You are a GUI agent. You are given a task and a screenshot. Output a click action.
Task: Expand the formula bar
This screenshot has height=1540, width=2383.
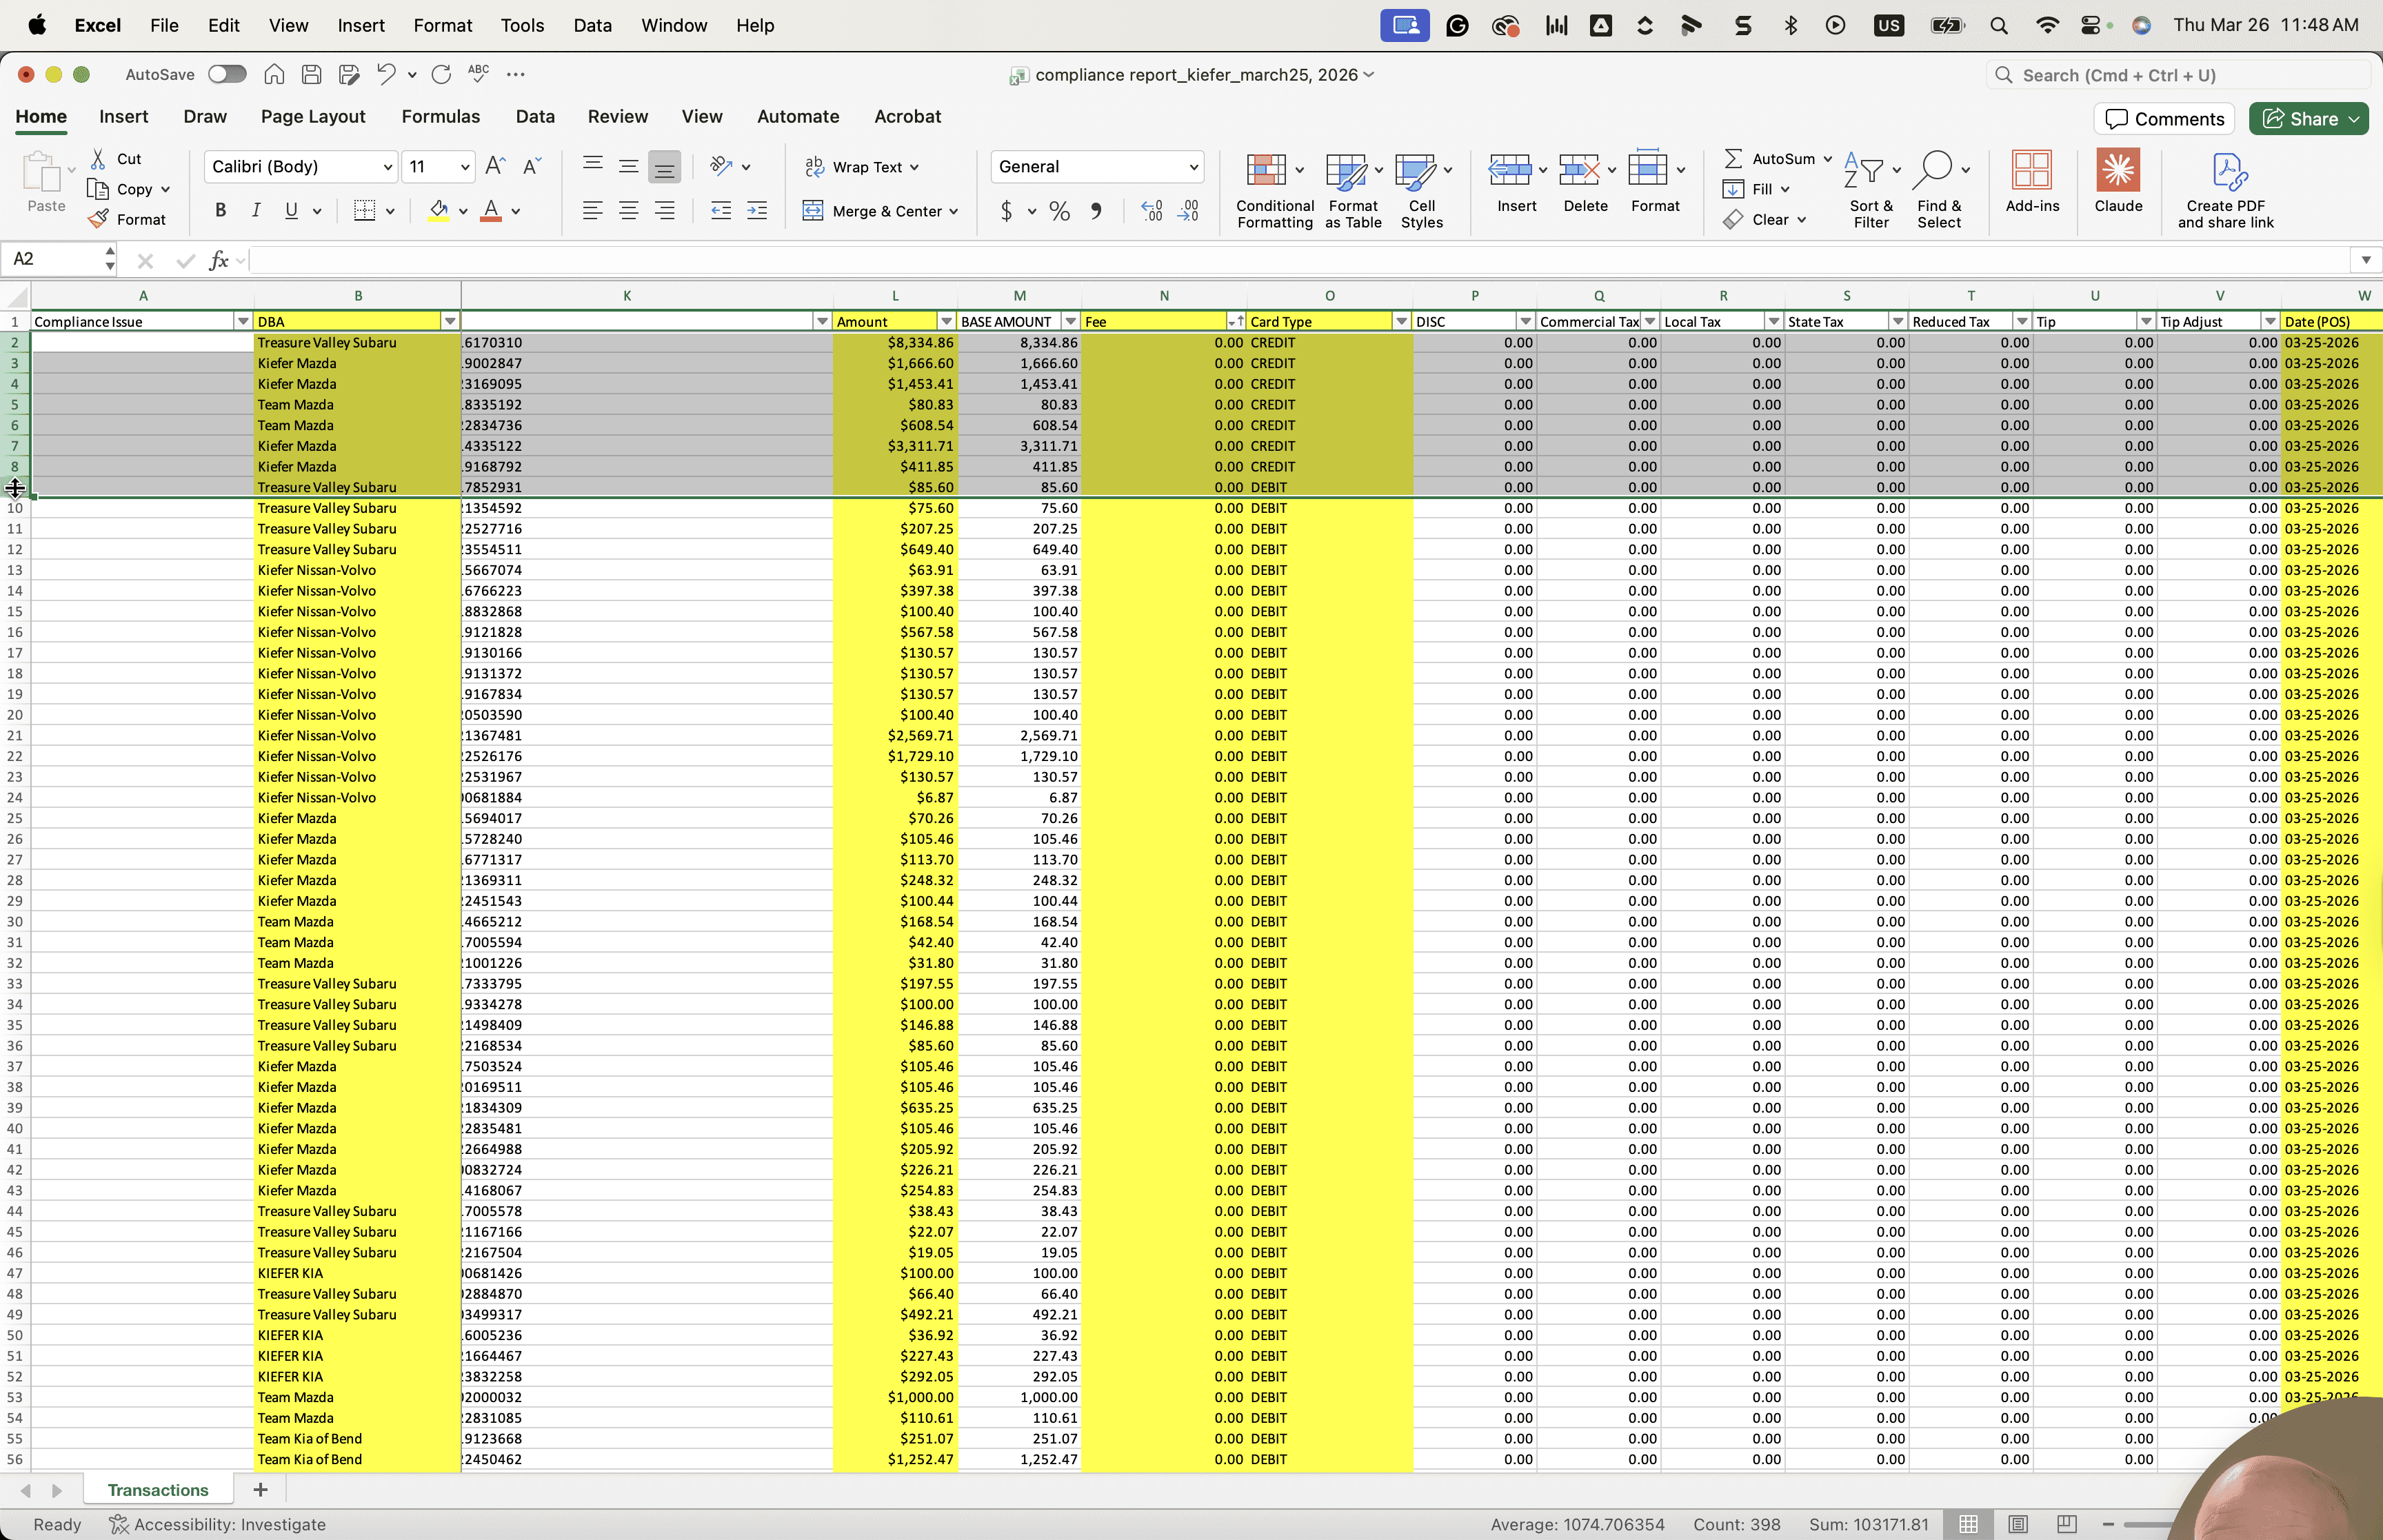coord(2365,260)
